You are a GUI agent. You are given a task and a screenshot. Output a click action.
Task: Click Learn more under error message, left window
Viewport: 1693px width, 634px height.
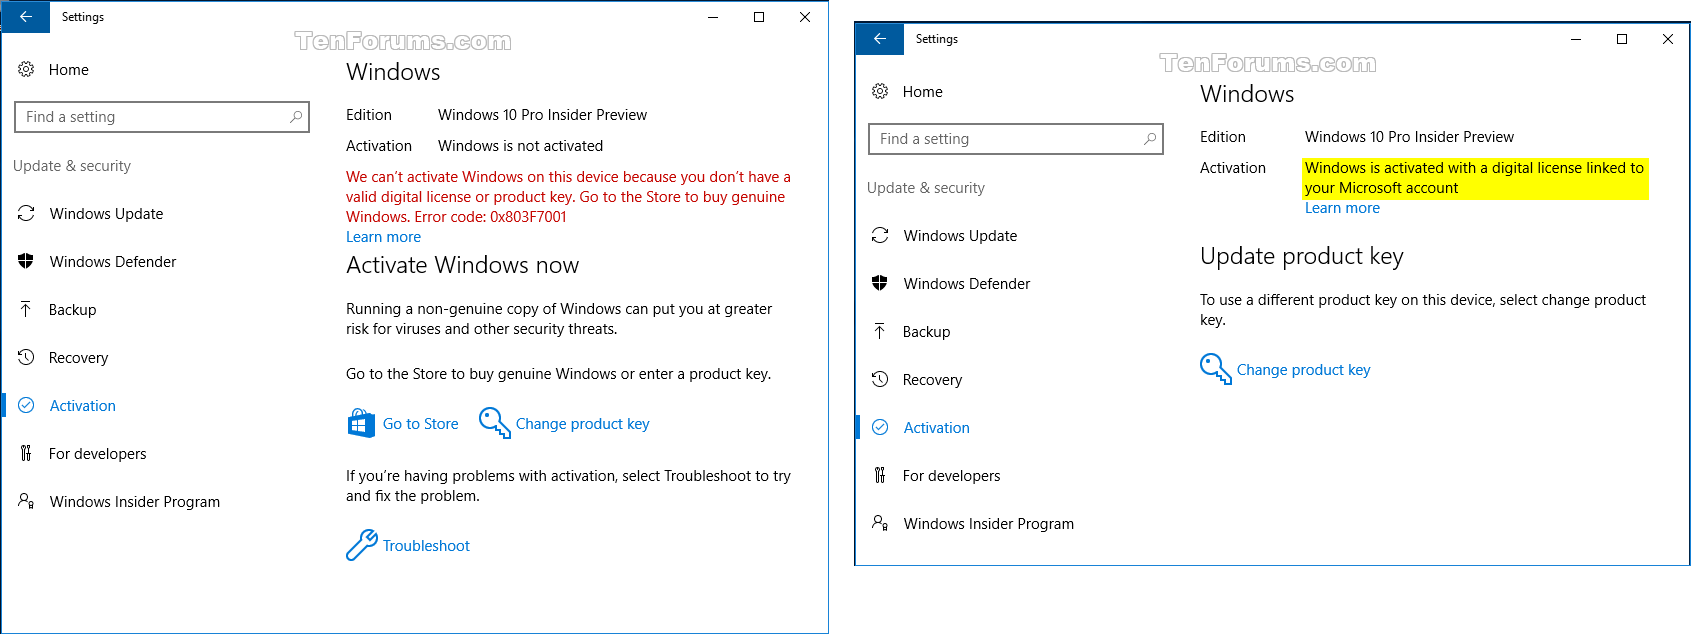pyautogui.click(x=383, y=237)
